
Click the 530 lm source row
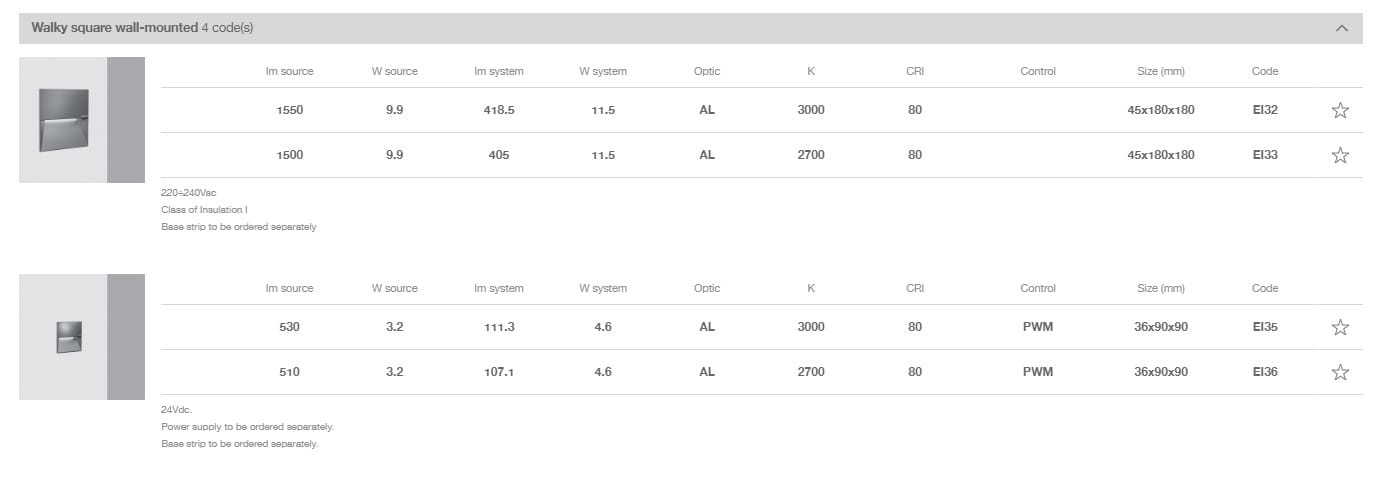click(290, 327)
